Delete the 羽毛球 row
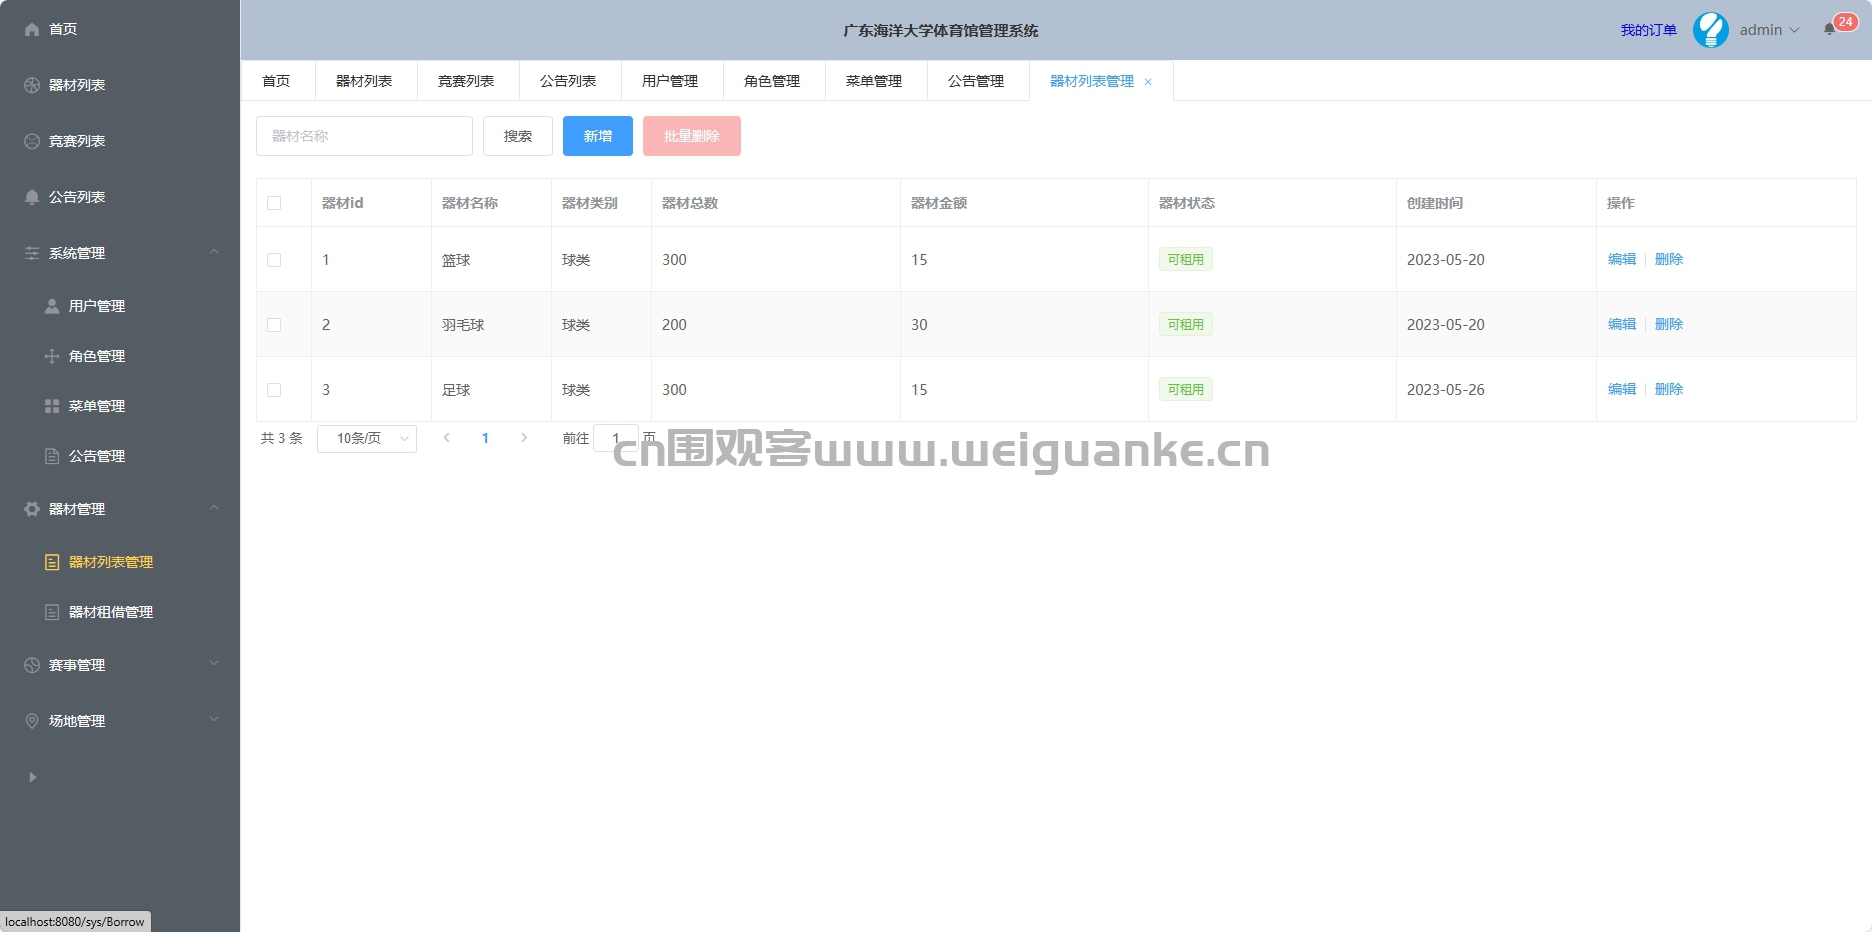This screenshot has width=1872, height=932. (1669, 324)
